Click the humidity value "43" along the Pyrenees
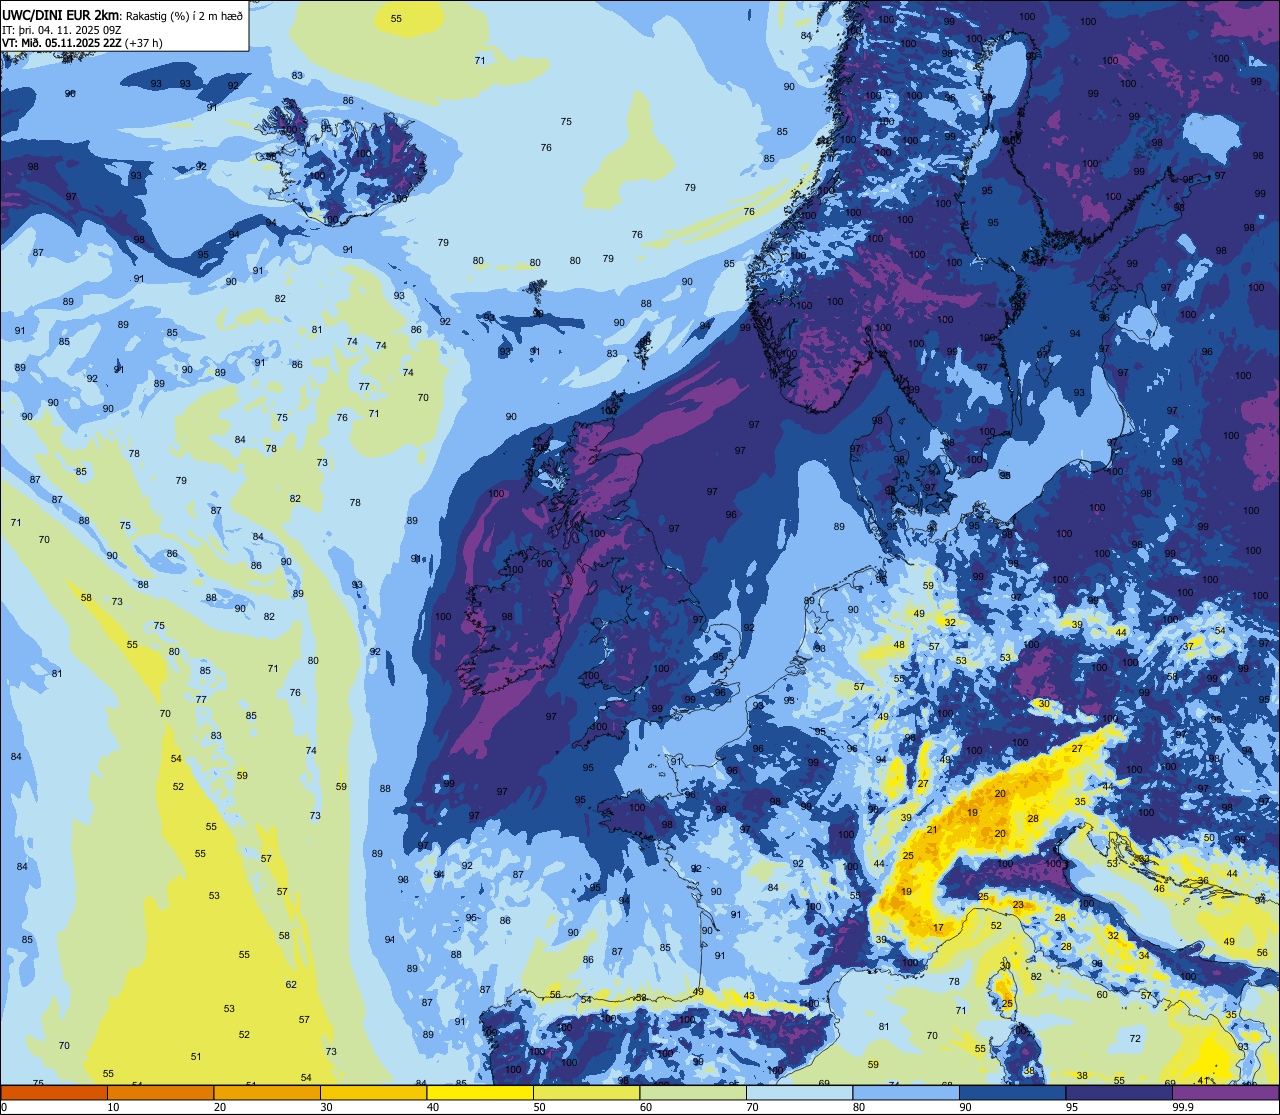This screenshot has height=1115, width=1280. pyautogui.click(x=749, y=995)
